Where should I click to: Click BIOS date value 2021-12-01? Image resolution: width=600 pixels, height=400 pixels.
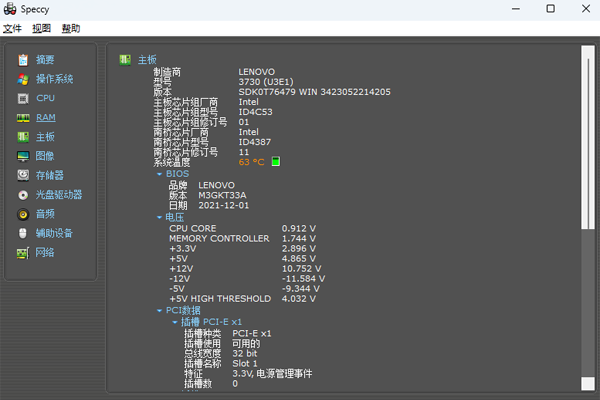coord(223,206)
